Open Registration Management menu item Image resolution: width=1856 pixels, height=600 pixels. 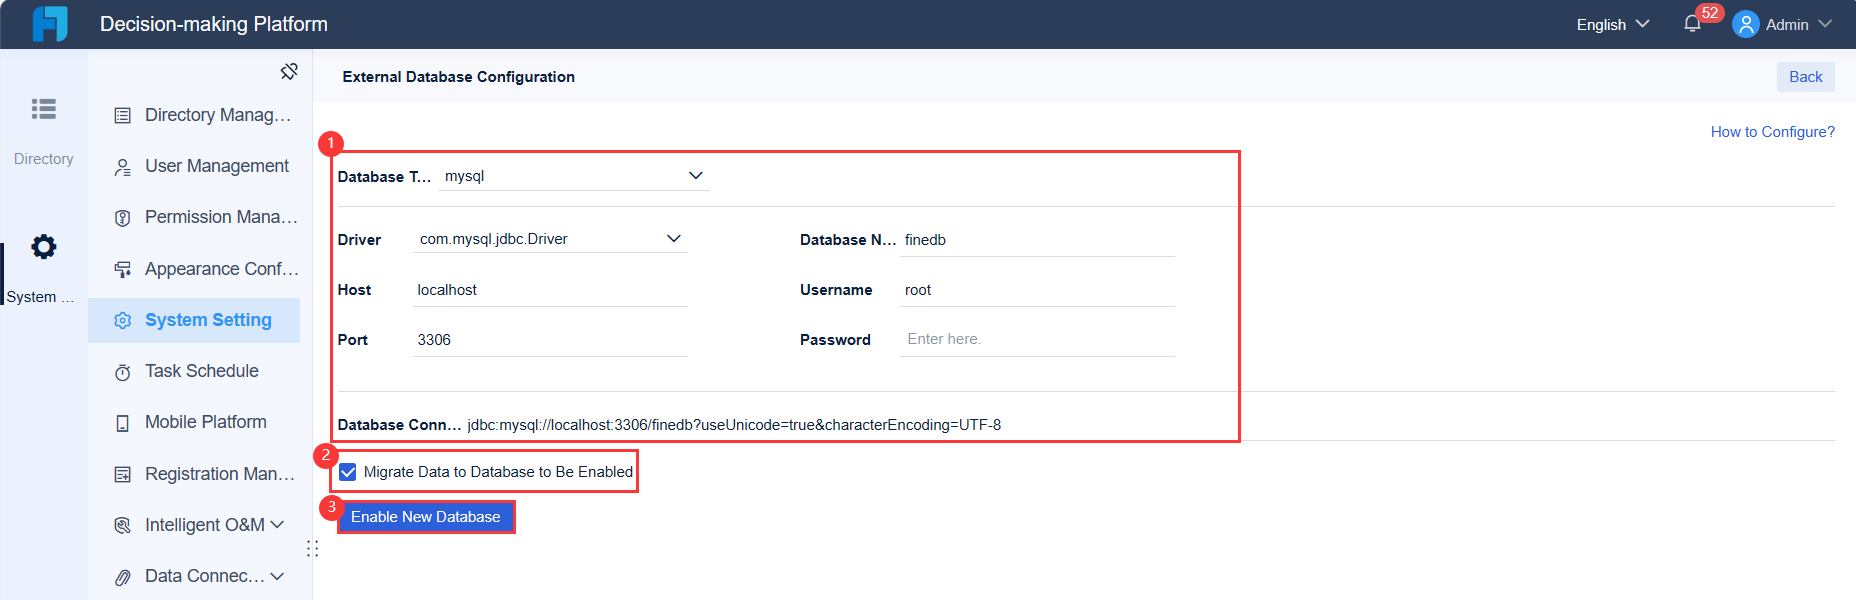click(x=194, y=474)
